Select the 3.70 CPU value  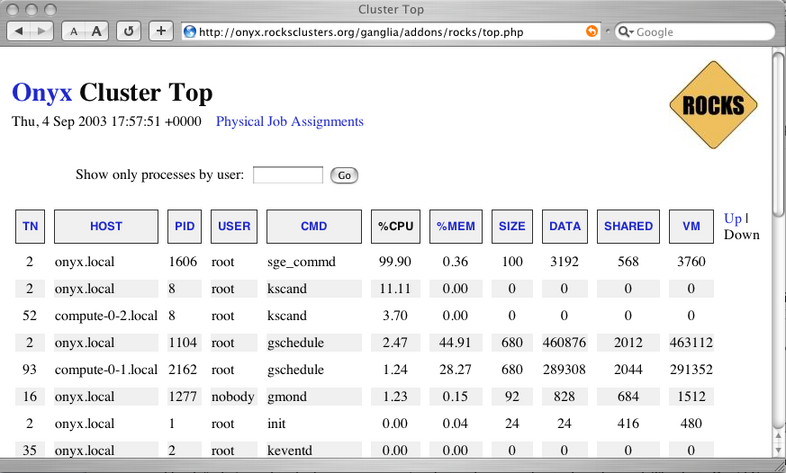click(x=395, y=316)
